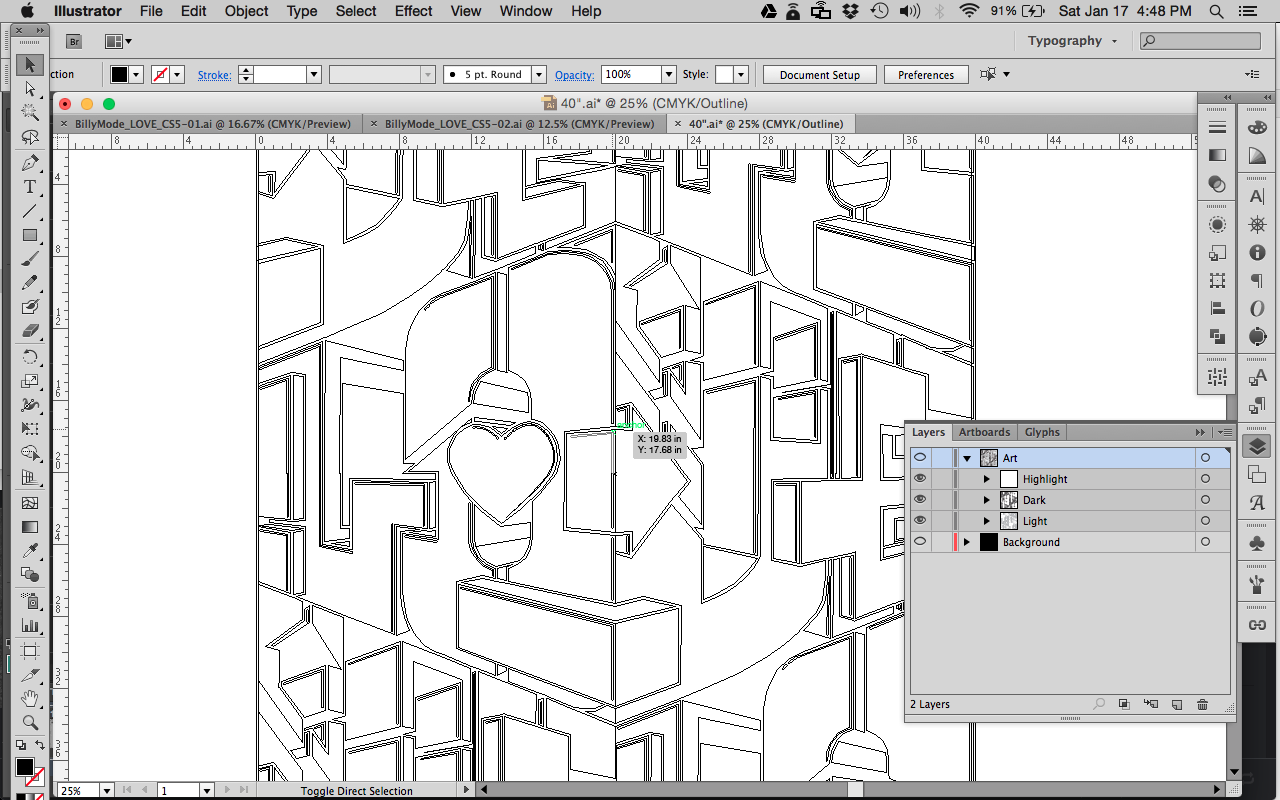Open the Swatches palette icon in dock
The height and width of the screenshot is (800, 1280).
coord(1257,128)
